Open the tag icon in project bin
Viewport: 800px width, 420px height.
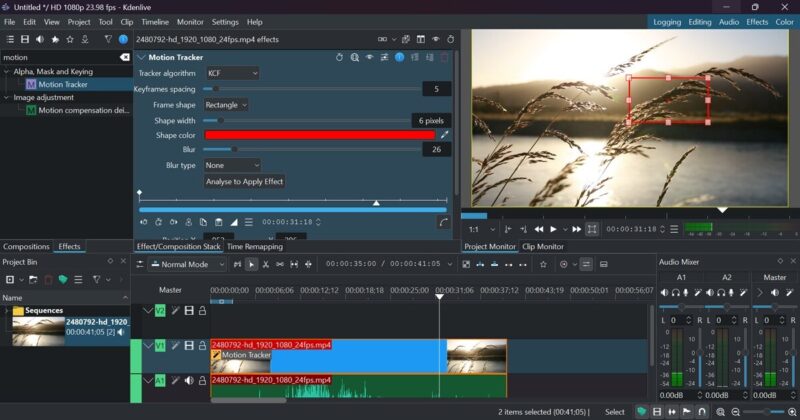pyautogui.click(x=63, y=280)
